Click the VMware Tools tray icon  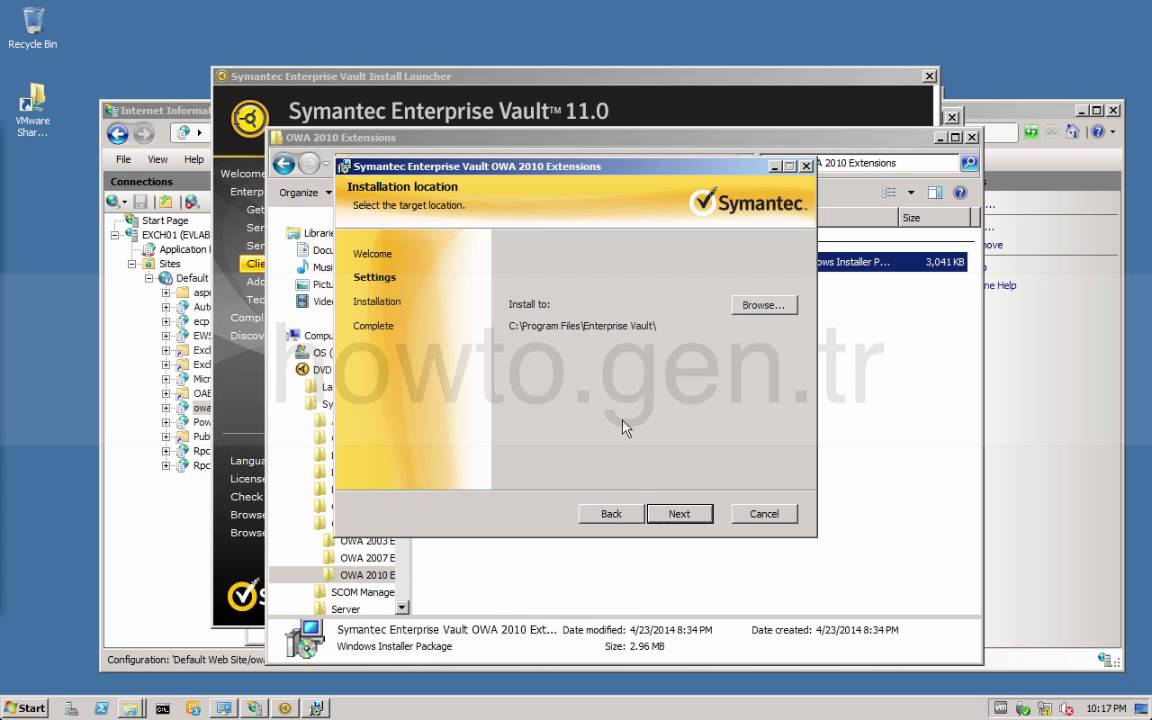pyautogui.click(x=1001, y=708)
